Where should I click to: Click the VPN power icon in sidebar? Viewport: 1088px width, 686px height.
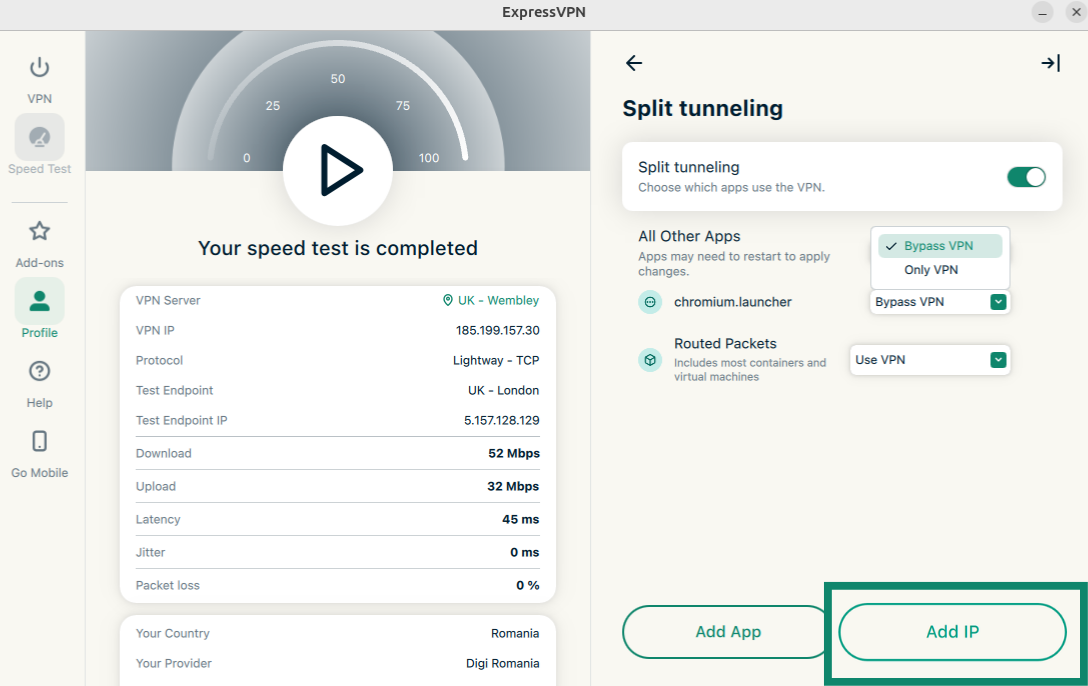point(39,68)
